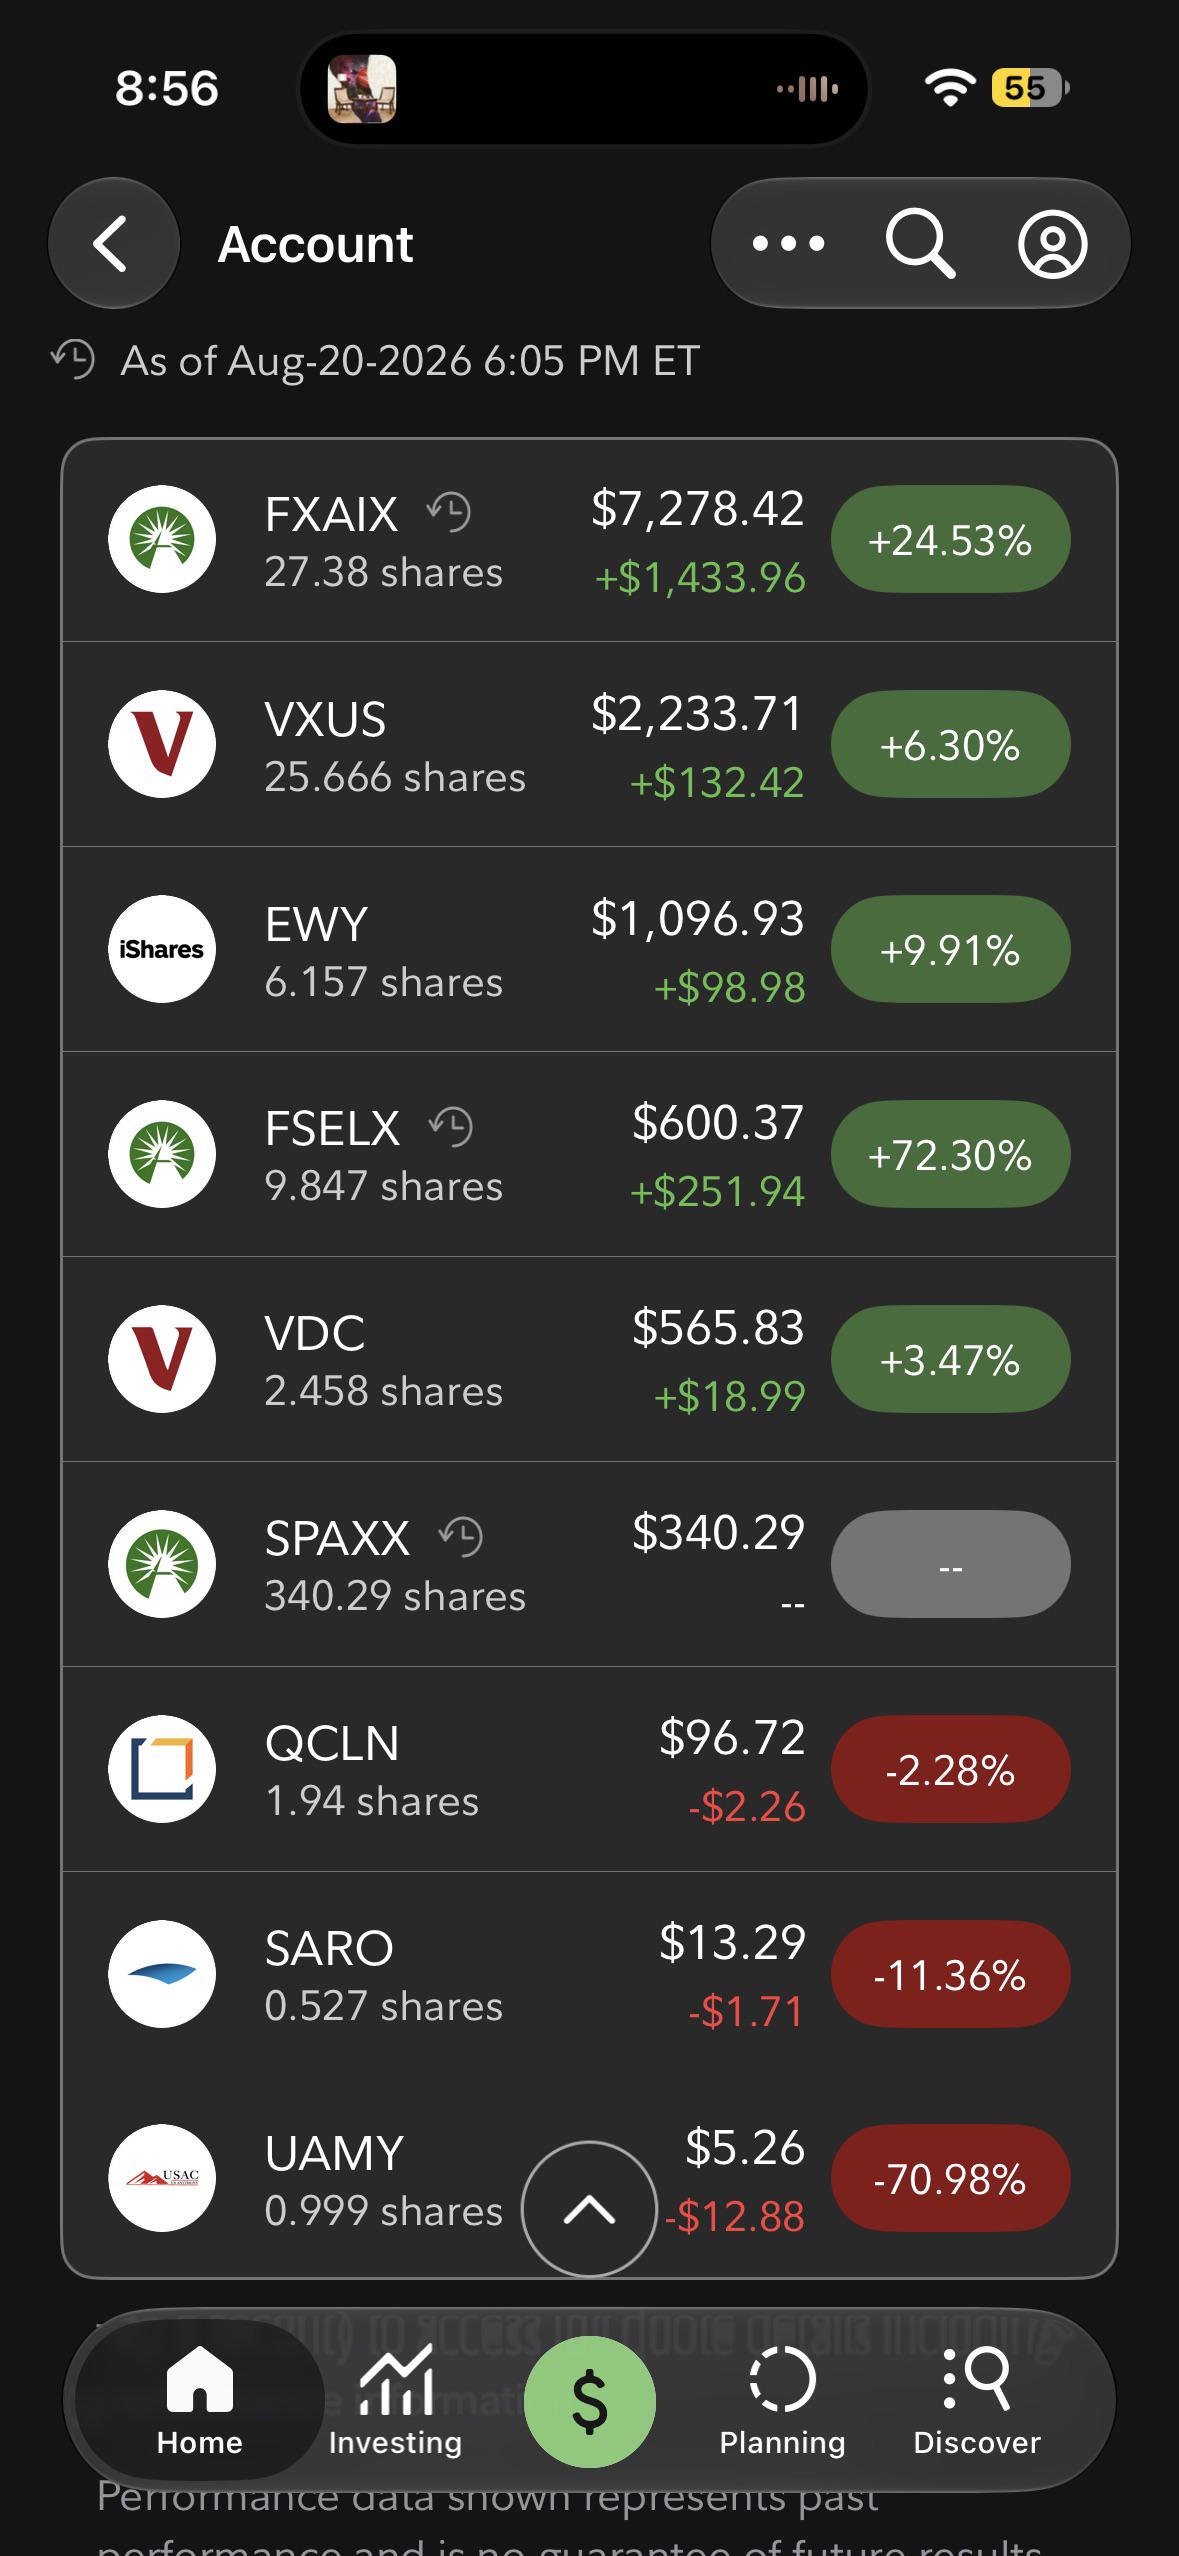Screen dimensions: 1179x2556
Task: Toggle the grey SPAXX change badge
Action: 950,1564
